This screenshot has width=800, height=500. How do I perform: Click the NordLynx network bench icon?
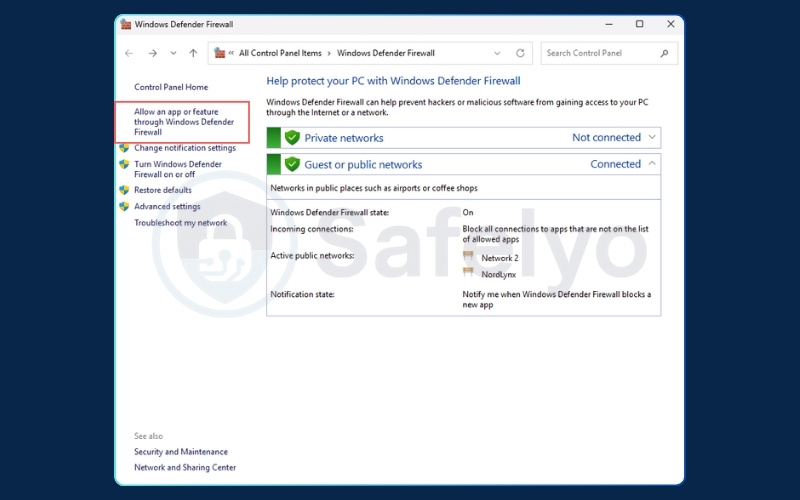point(468,272)
